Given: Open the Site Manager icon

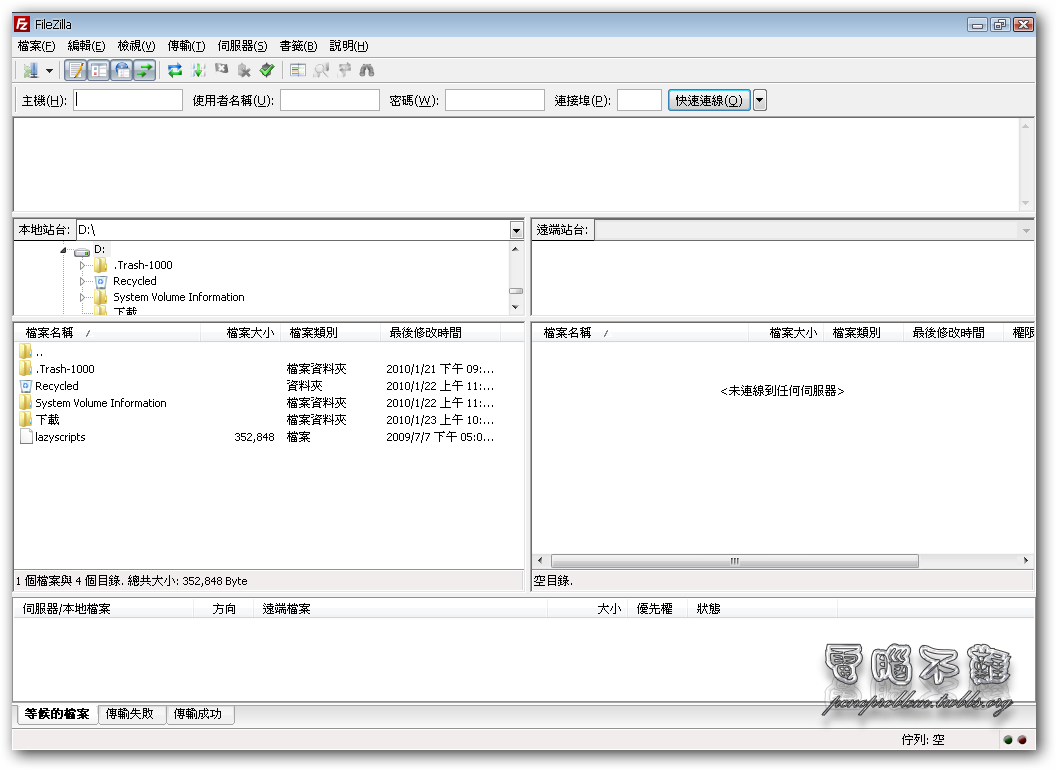Looking at the screenshot, I should pos(30,70).
